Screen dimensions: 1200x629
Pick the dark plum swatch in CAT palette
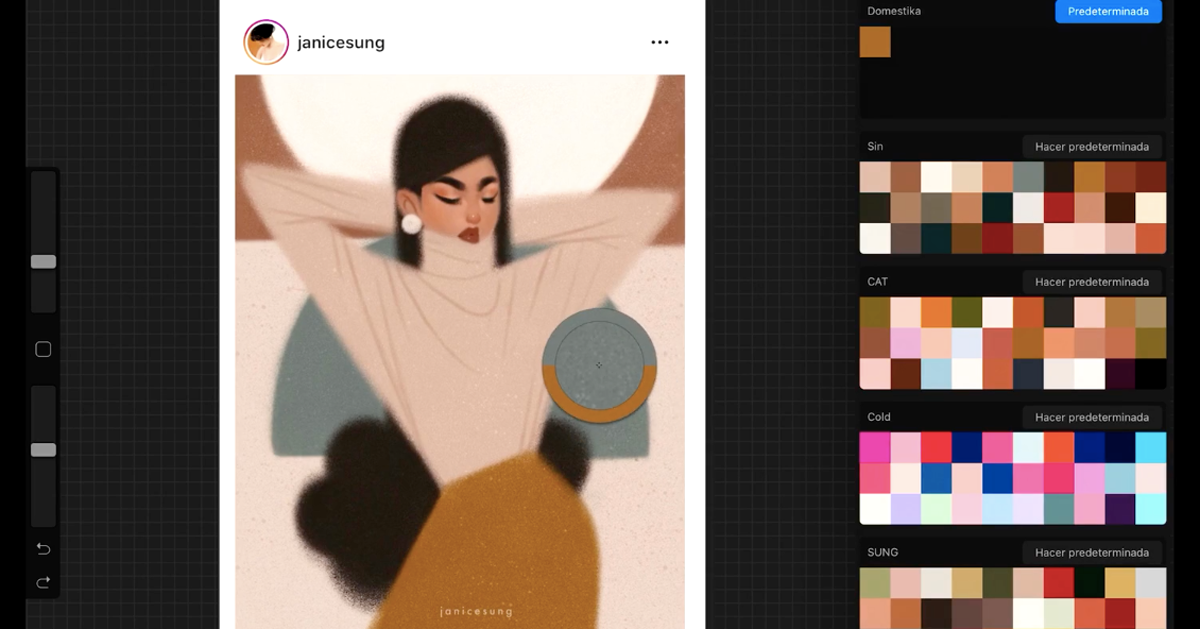(x=1120, y=374)
